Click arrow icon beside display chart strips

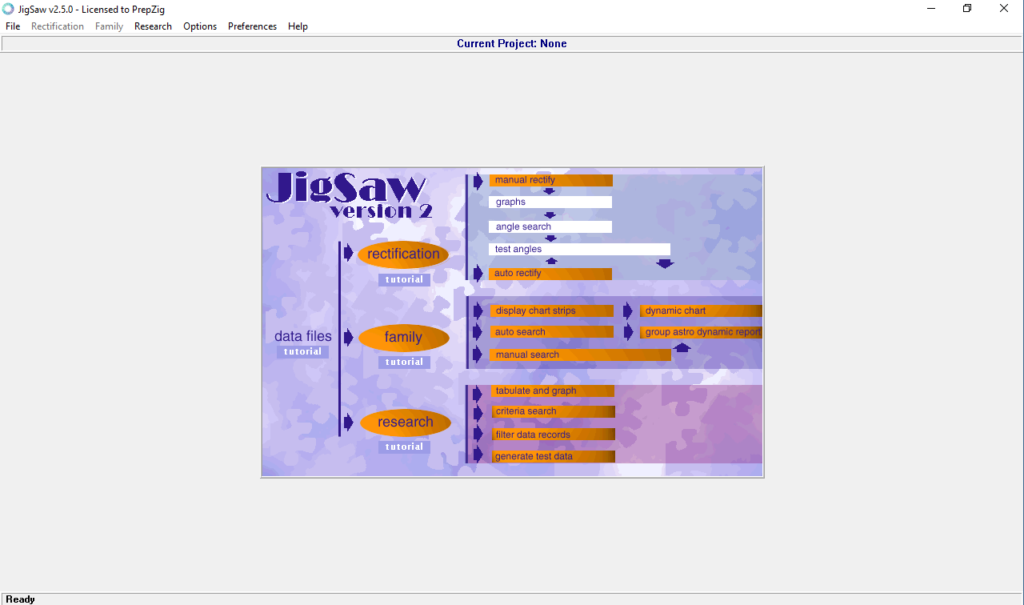[478, 311]
